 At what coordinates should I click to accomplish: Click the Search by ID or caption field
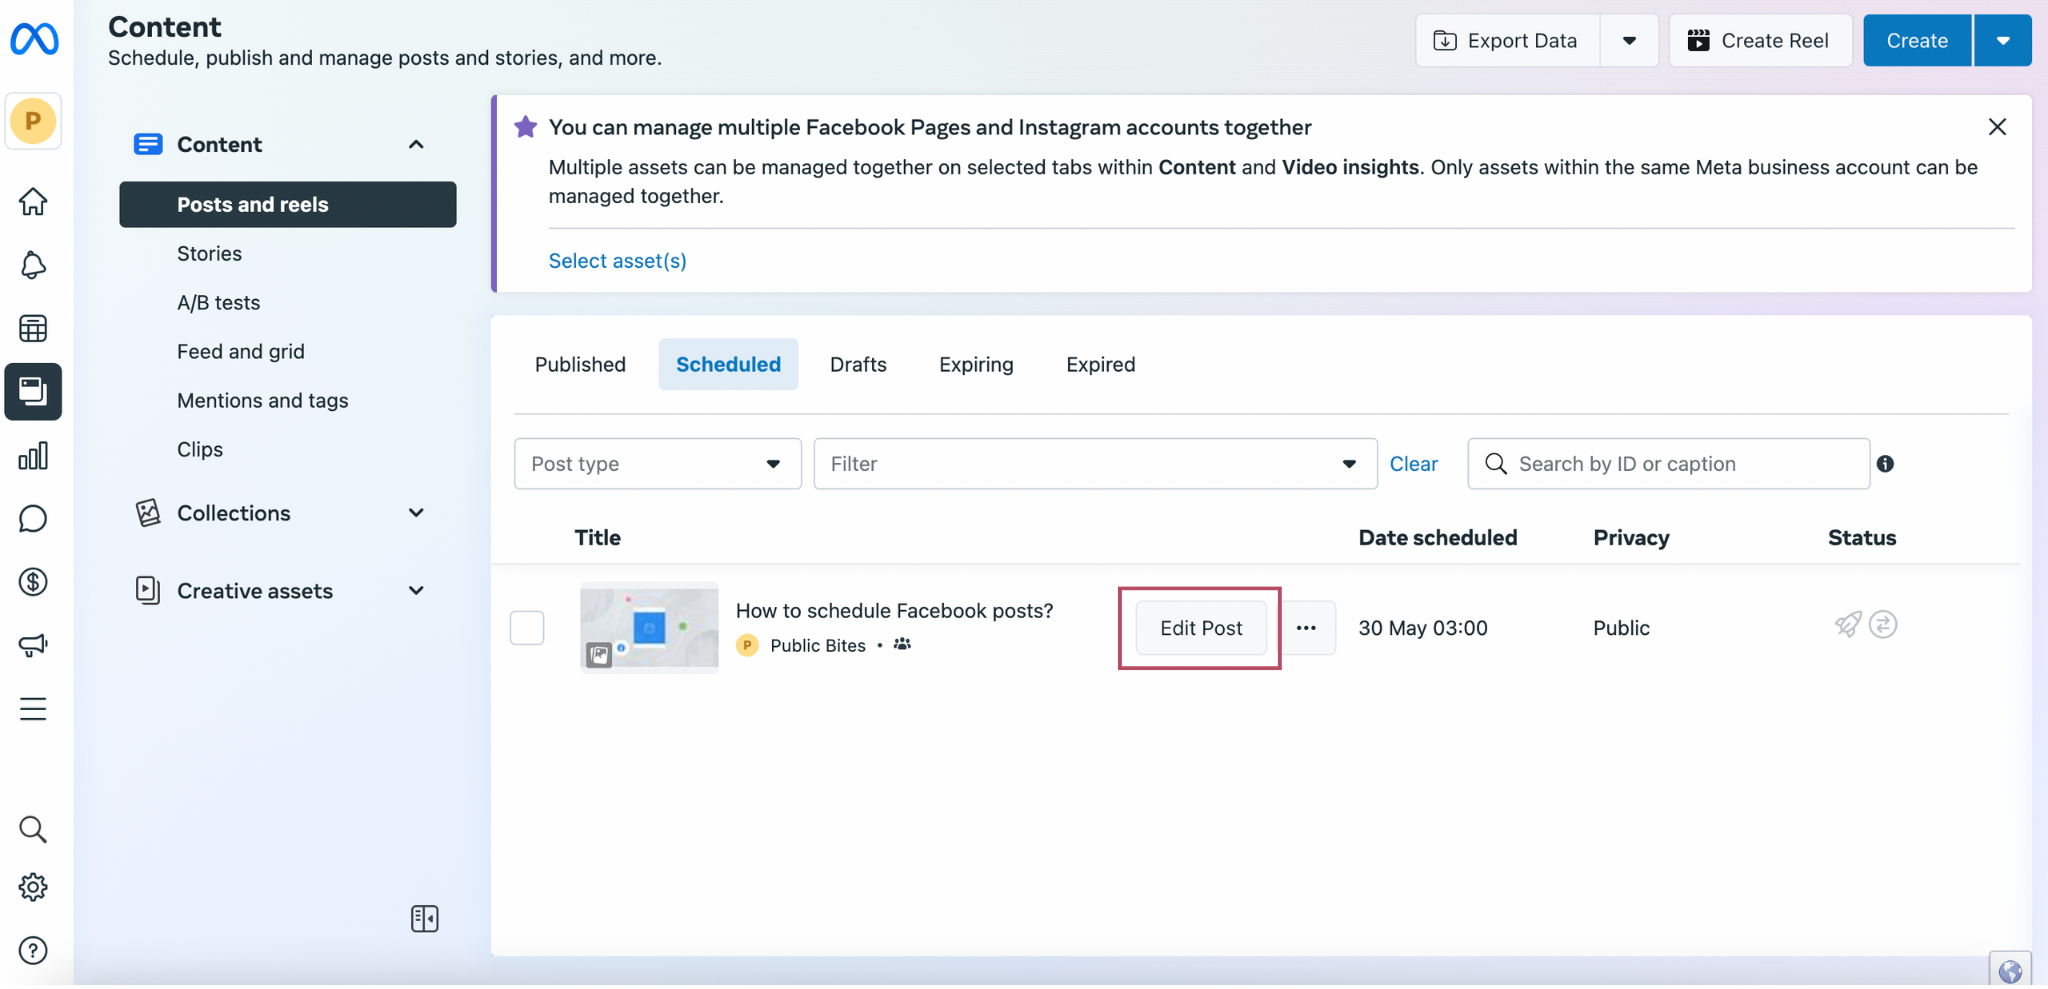click(1680, 464)
